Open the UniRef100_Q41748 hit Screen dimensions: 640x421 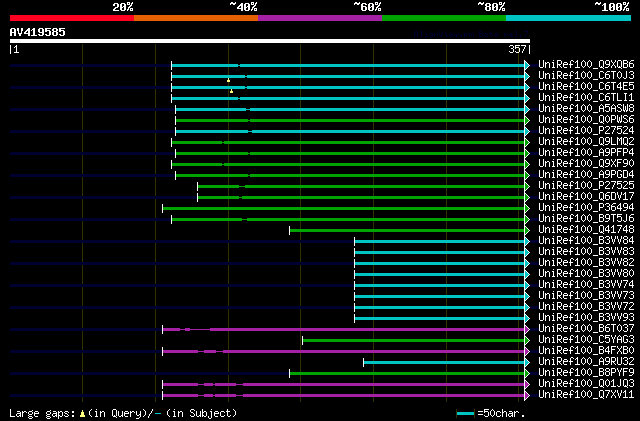(x=586, y=230)
